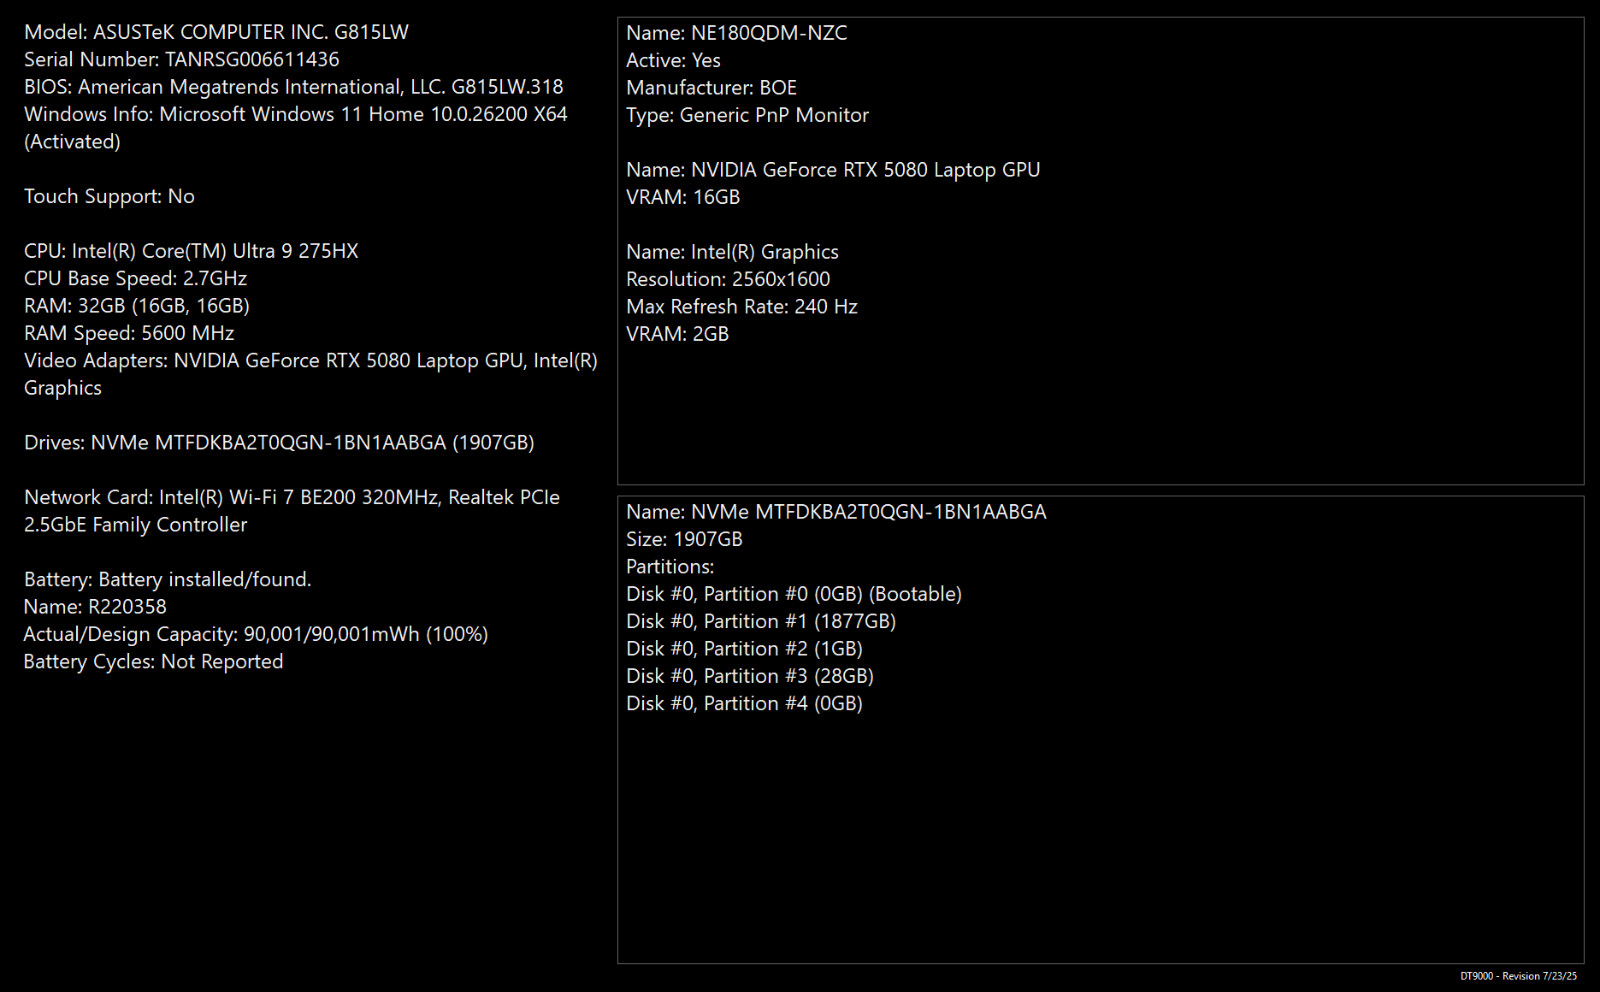
Task: Click the Battery Cycles: Not Reported line
Action: click(x=154, y=661)
